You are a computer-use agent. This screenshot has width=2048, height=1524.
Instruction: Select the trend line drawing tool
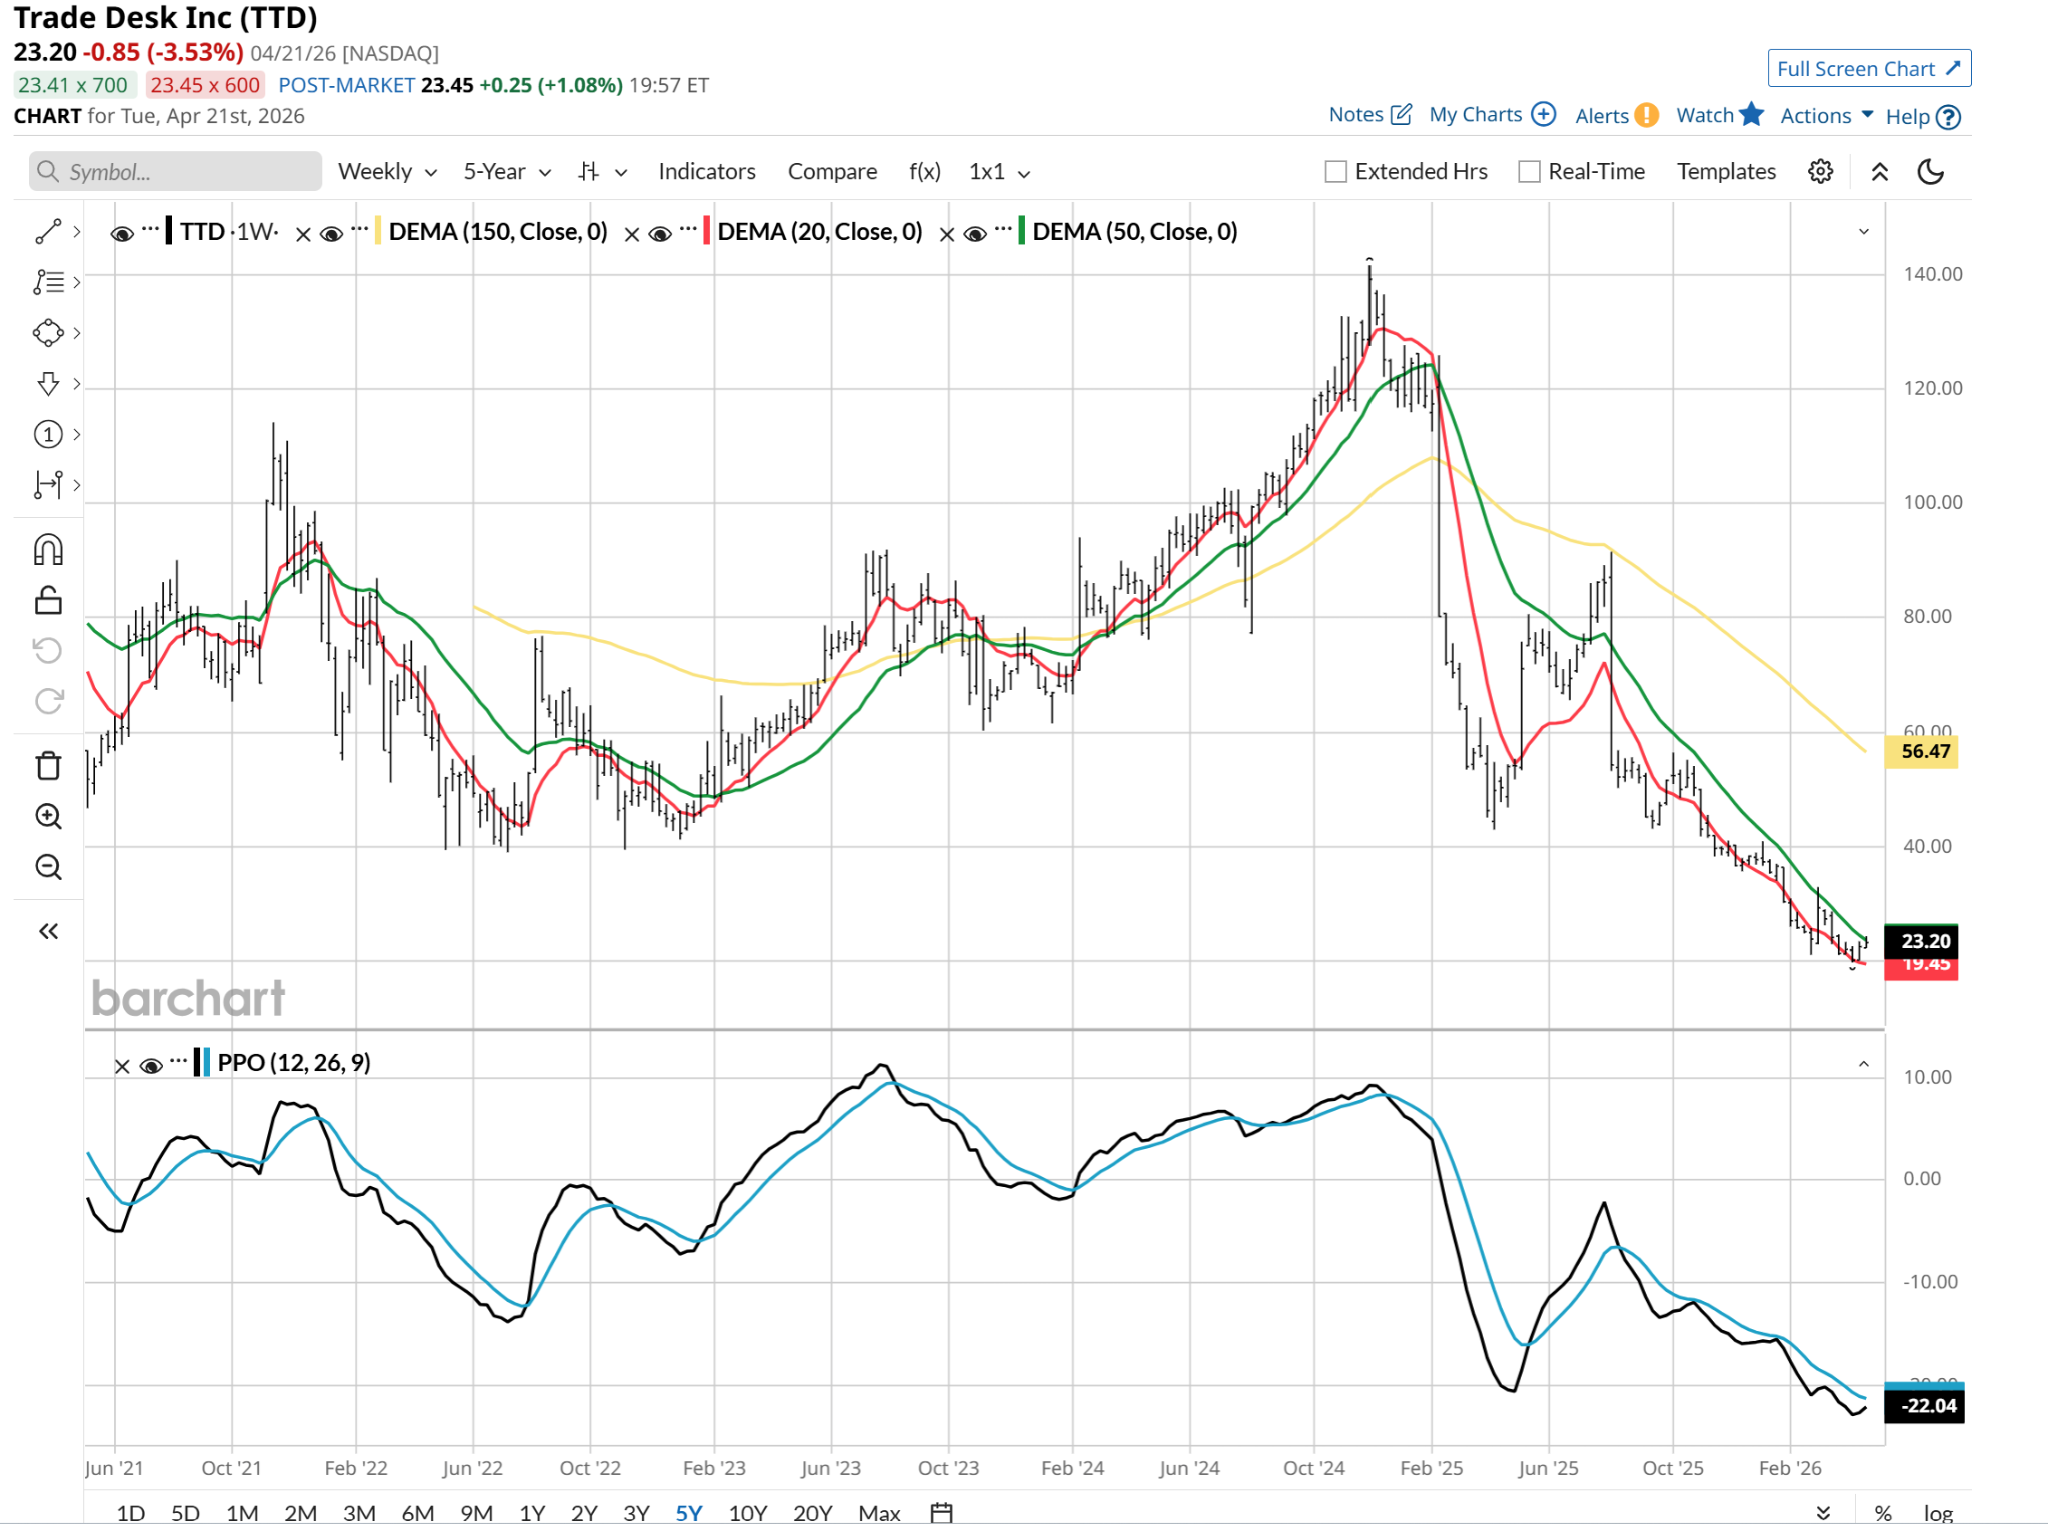(x=48, y=231)
